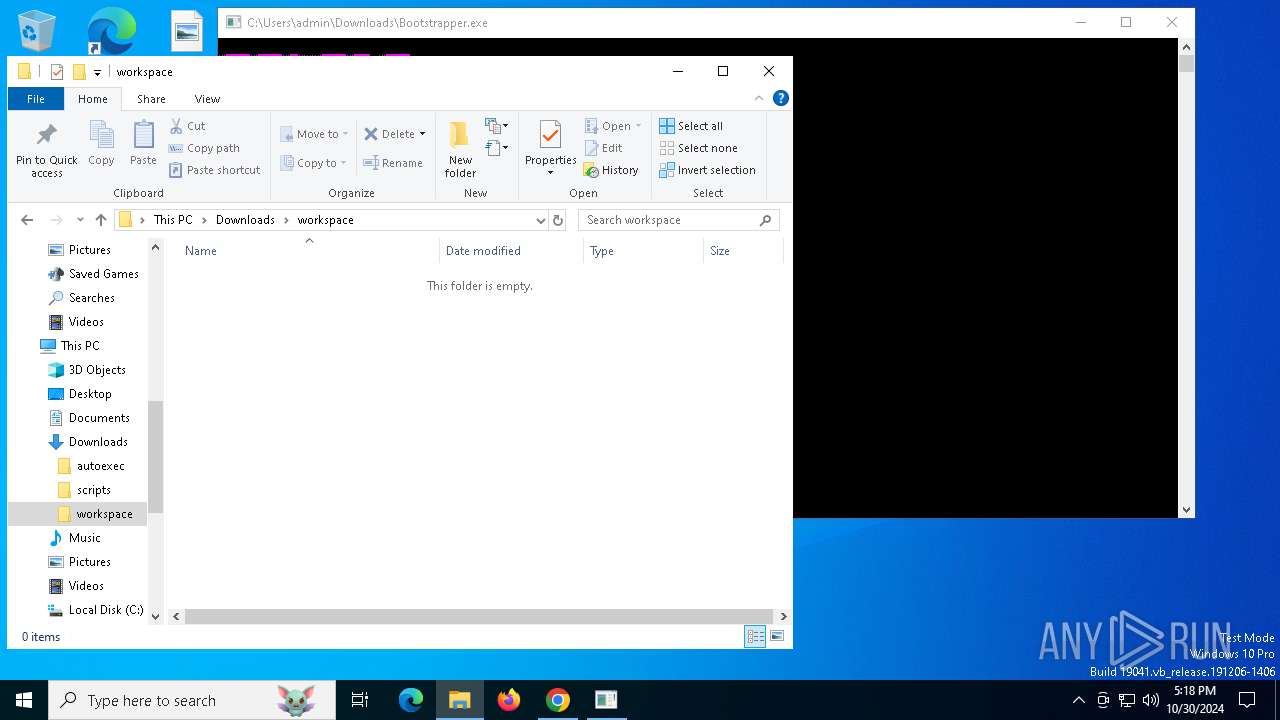Sort by Date modified column
Screen dimensions: 1280x720
511,251
